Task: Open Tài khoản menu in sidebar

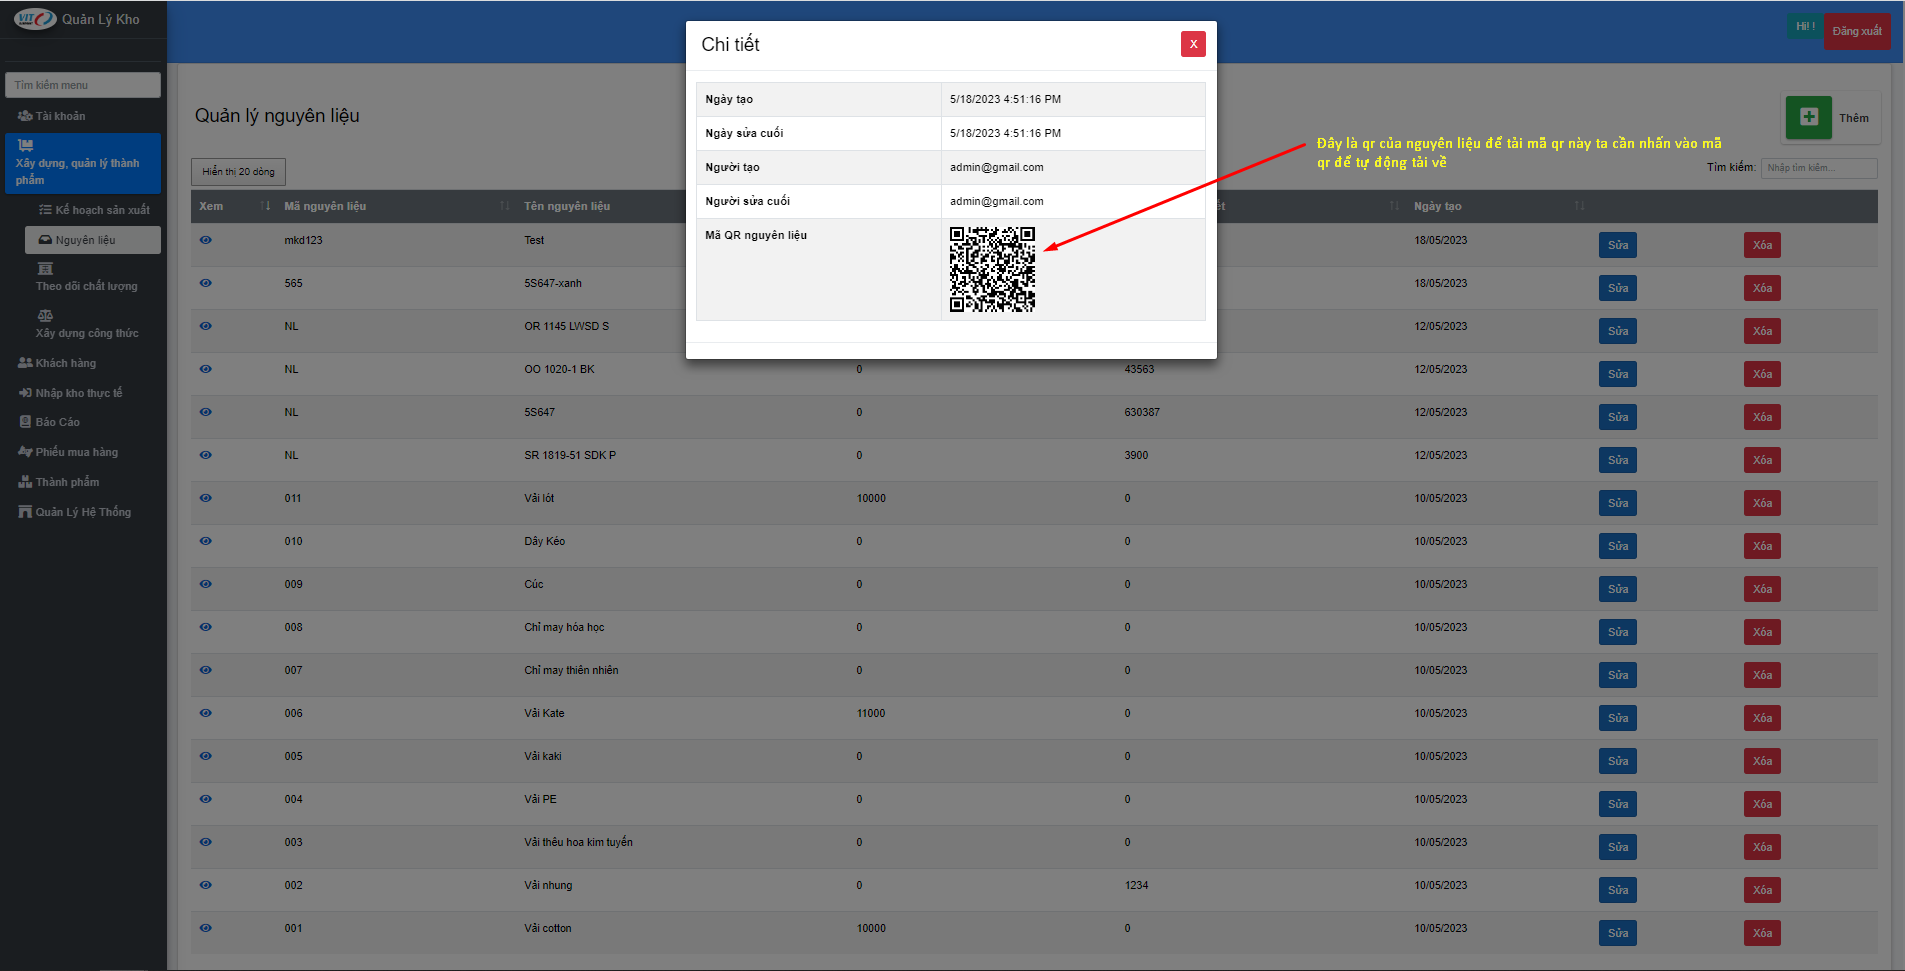Action: 83,116
